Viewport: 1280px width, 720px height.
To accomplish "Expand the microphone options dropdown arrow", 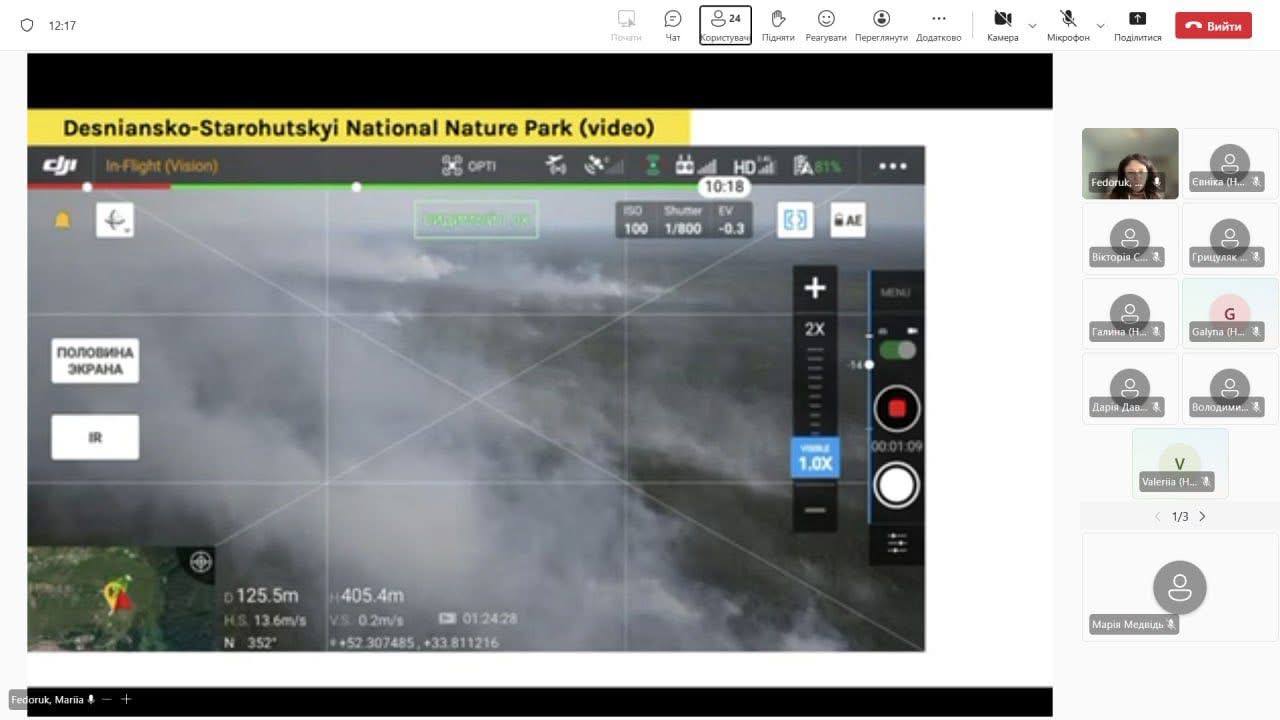I will tap(1100, 26).
